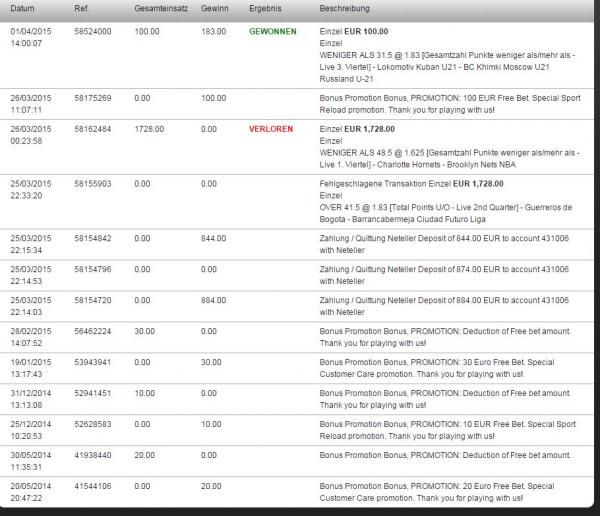This screenshot has width=600, height=516.
Task: Select reference number 41544106 in the last row
Action: tap(92, 486)
